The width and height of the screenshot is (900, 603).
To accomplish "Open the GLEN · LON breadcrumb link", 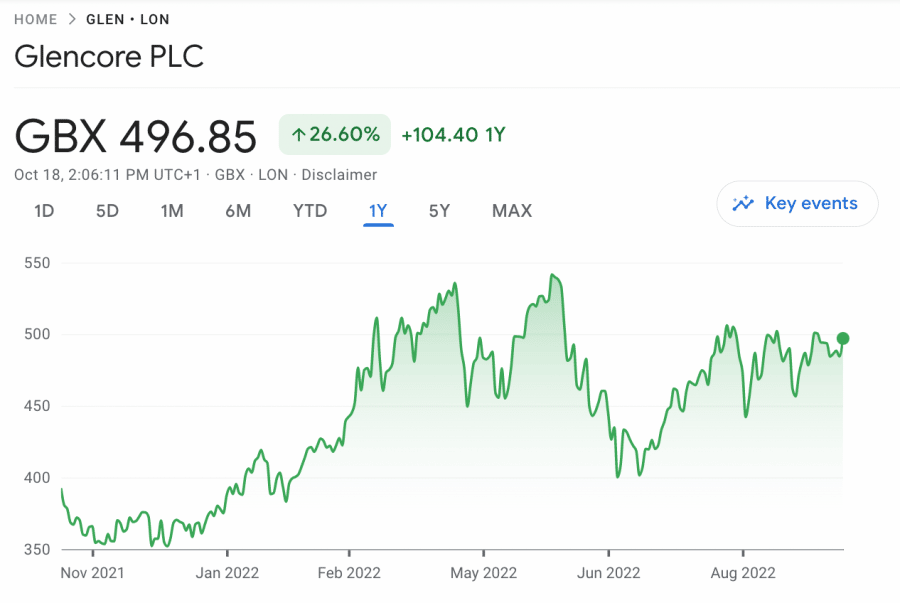I will 128,18.
